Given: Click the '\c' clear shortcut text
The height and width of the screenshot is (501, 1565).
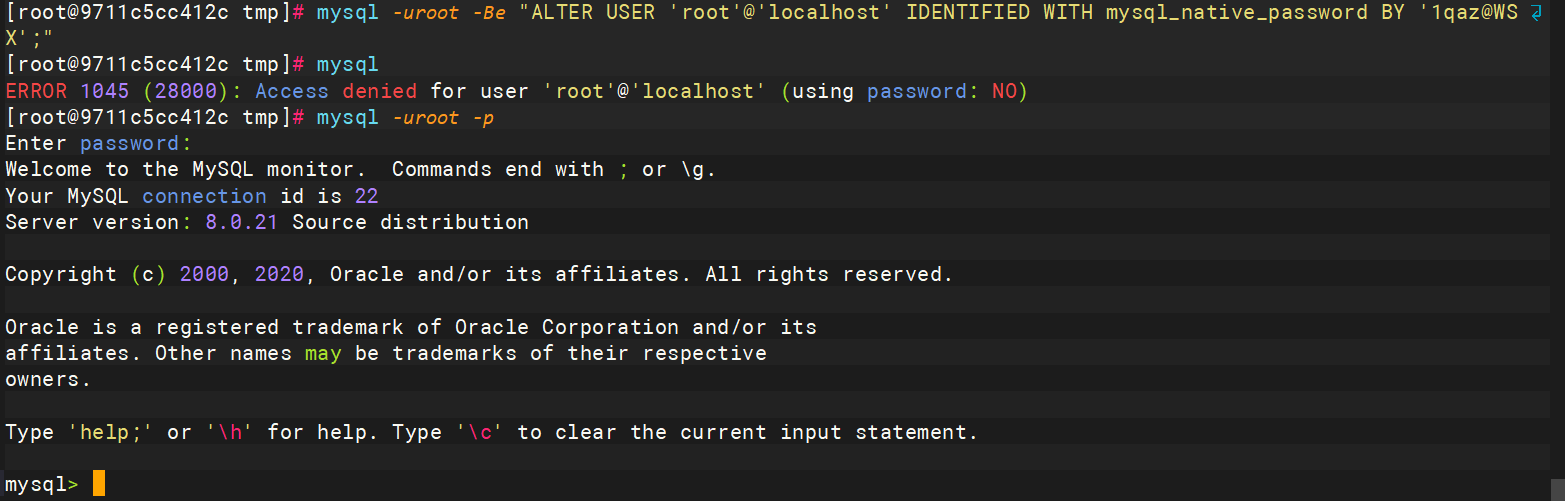Looking at the screenshot, I should (x=480, y=432).
